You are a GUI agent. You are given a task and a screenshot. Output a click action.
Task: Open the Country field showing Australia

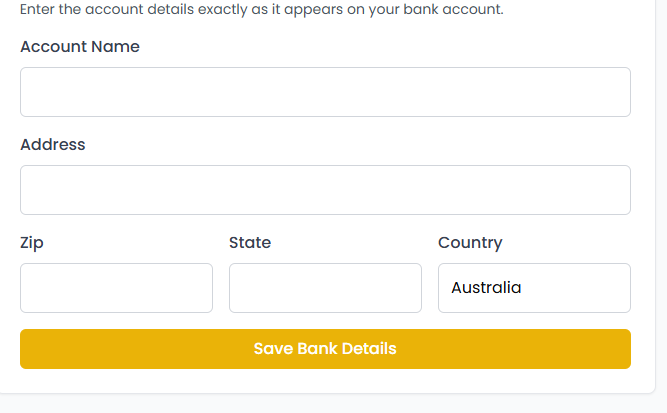coord(534,288)
